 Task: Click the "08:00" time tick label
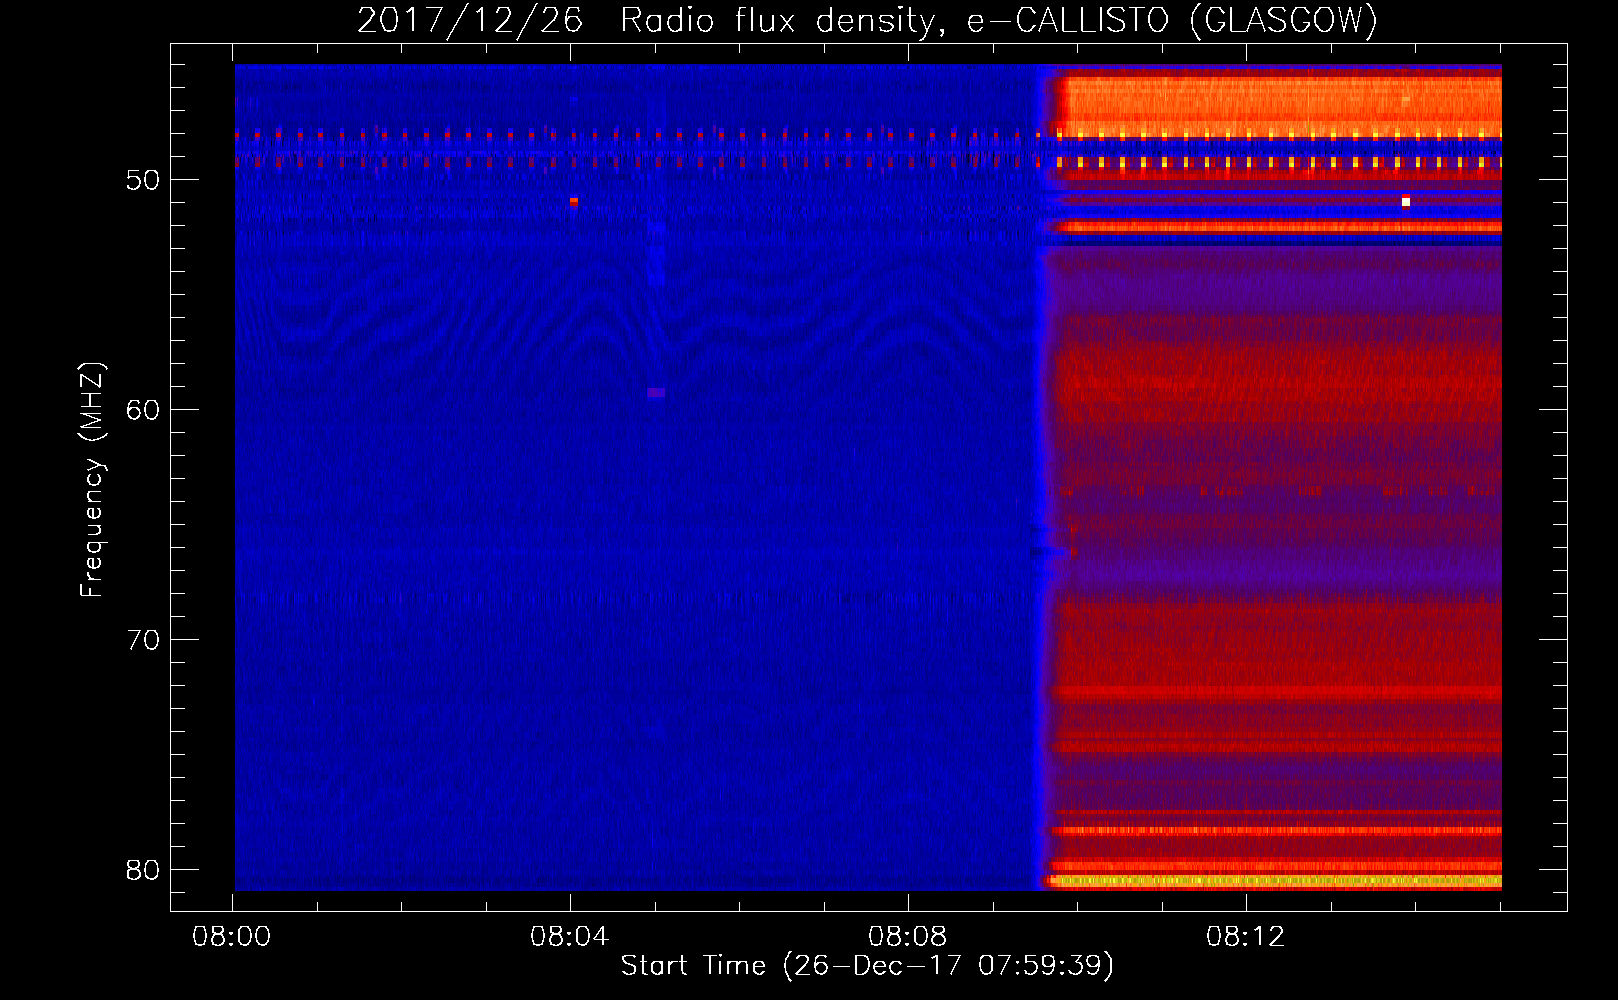tap(232, 937)
